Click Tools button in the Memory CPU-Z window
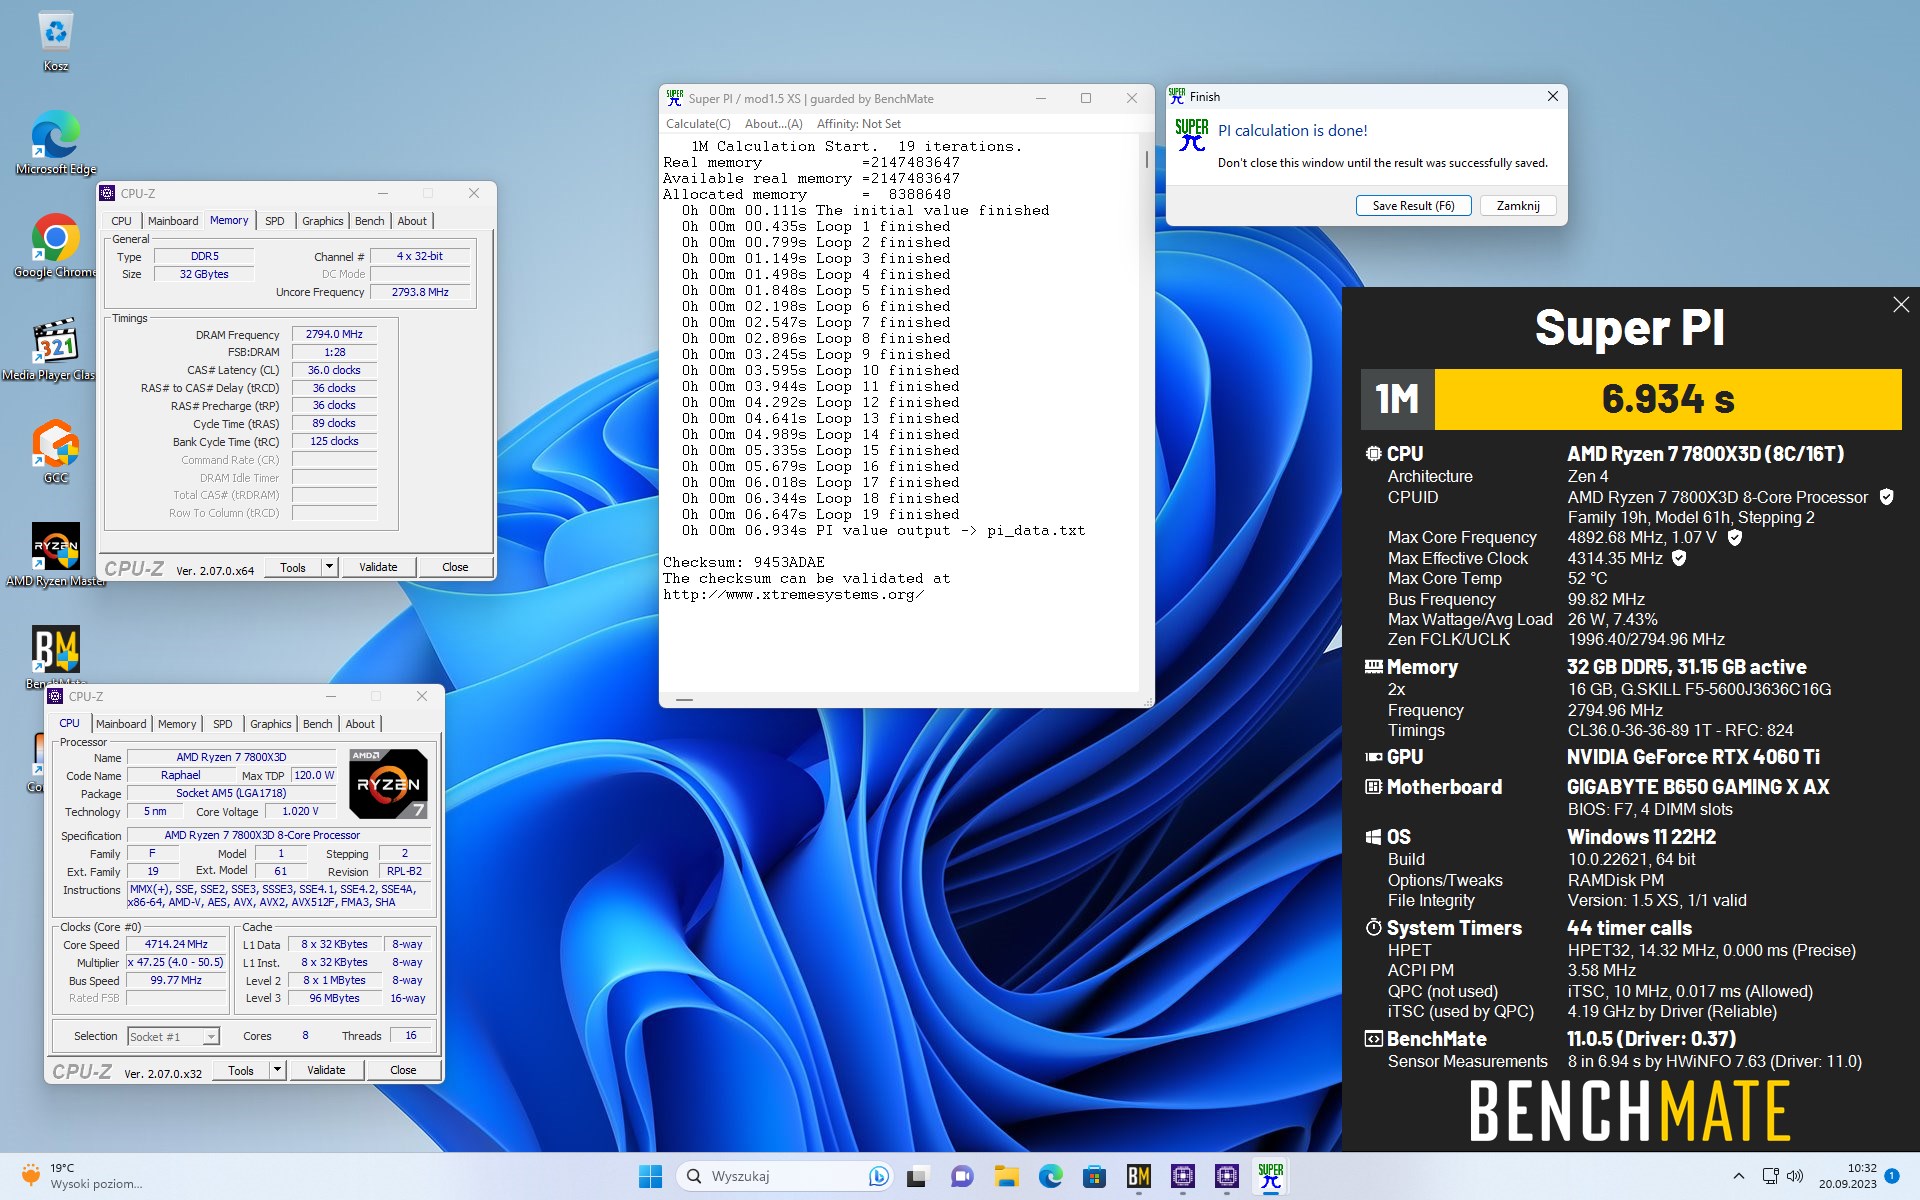The height and width of the screenshot is (1200, 1920). [x=293, y=567]
